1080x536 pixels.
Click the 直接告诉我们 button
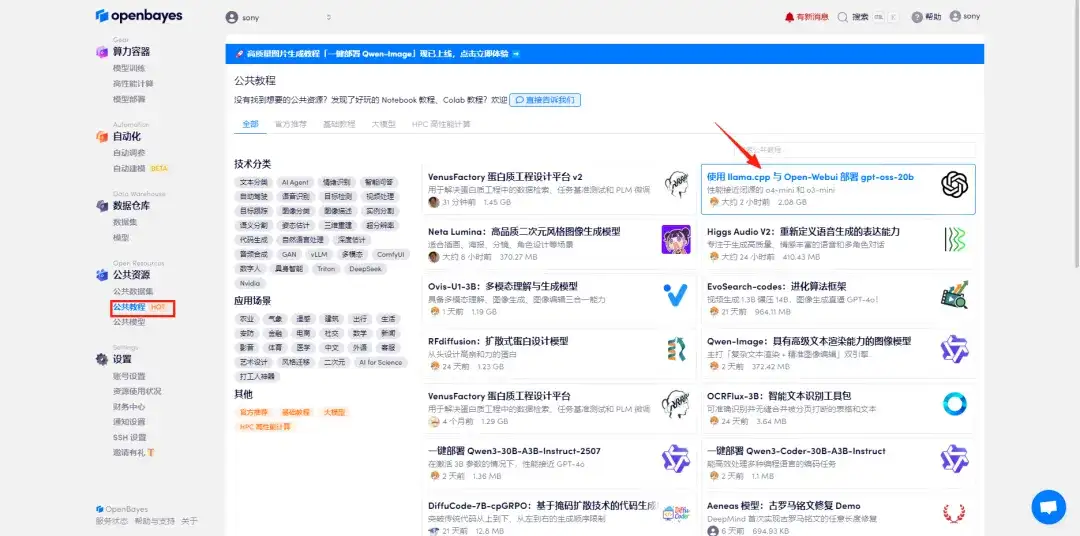pos(545,100)
